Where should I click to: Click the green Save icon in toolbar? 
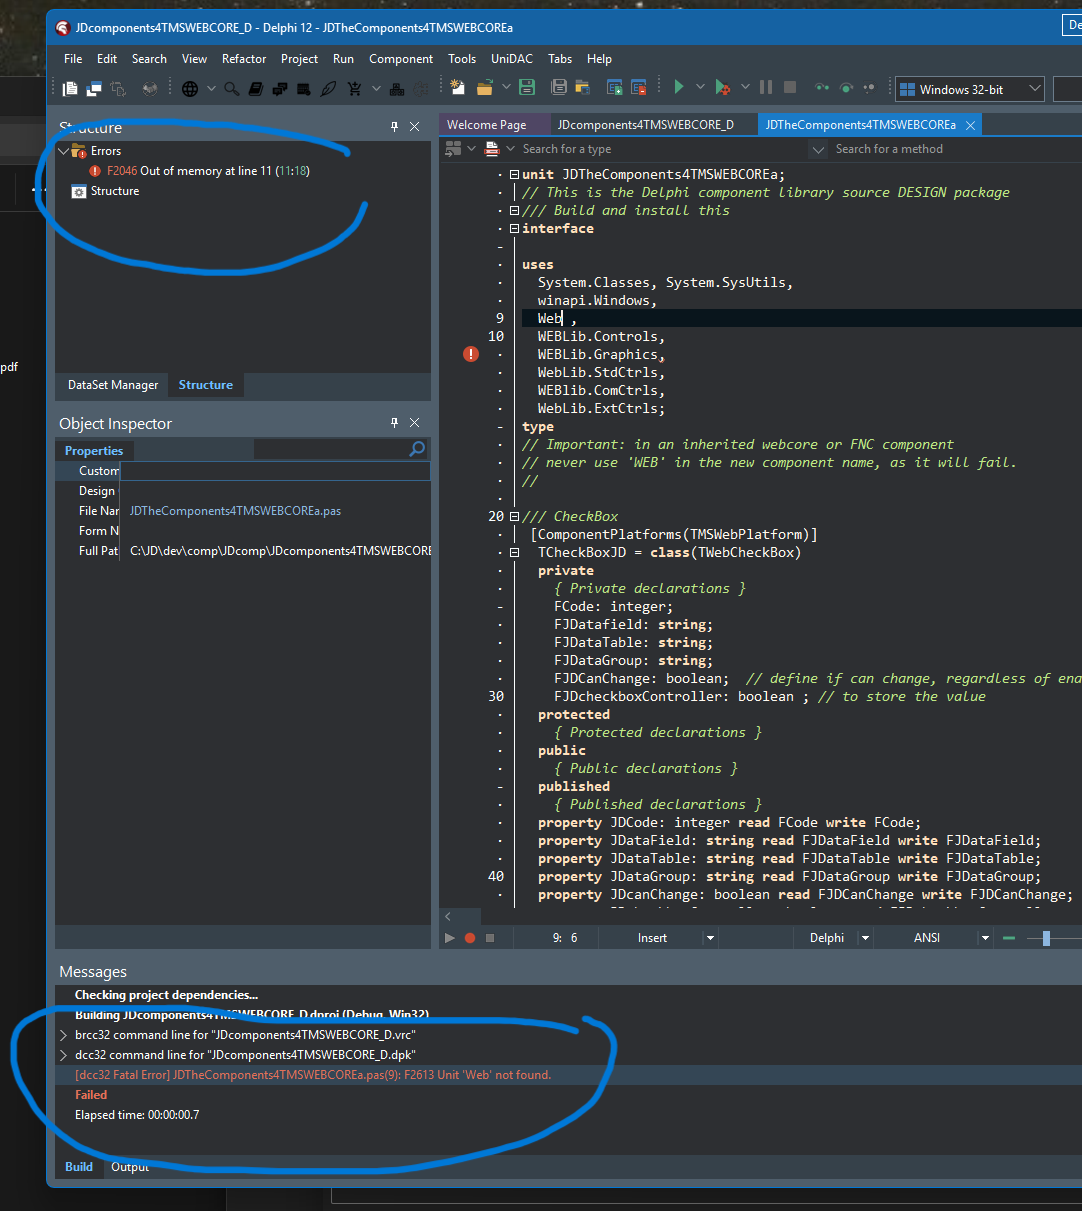(x=527, y=88)
